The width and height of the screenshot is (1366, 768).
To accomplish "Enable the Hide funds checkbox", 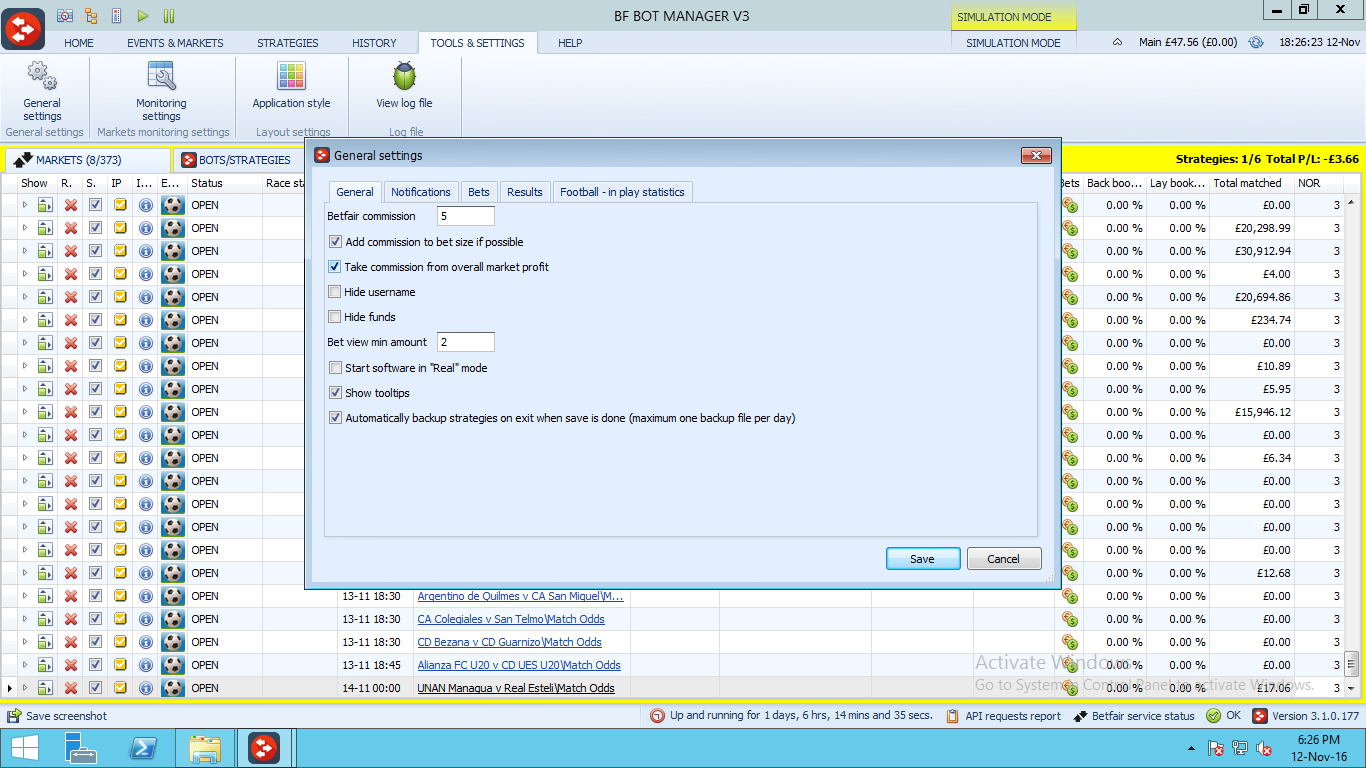I will click(x=336, y=317).
